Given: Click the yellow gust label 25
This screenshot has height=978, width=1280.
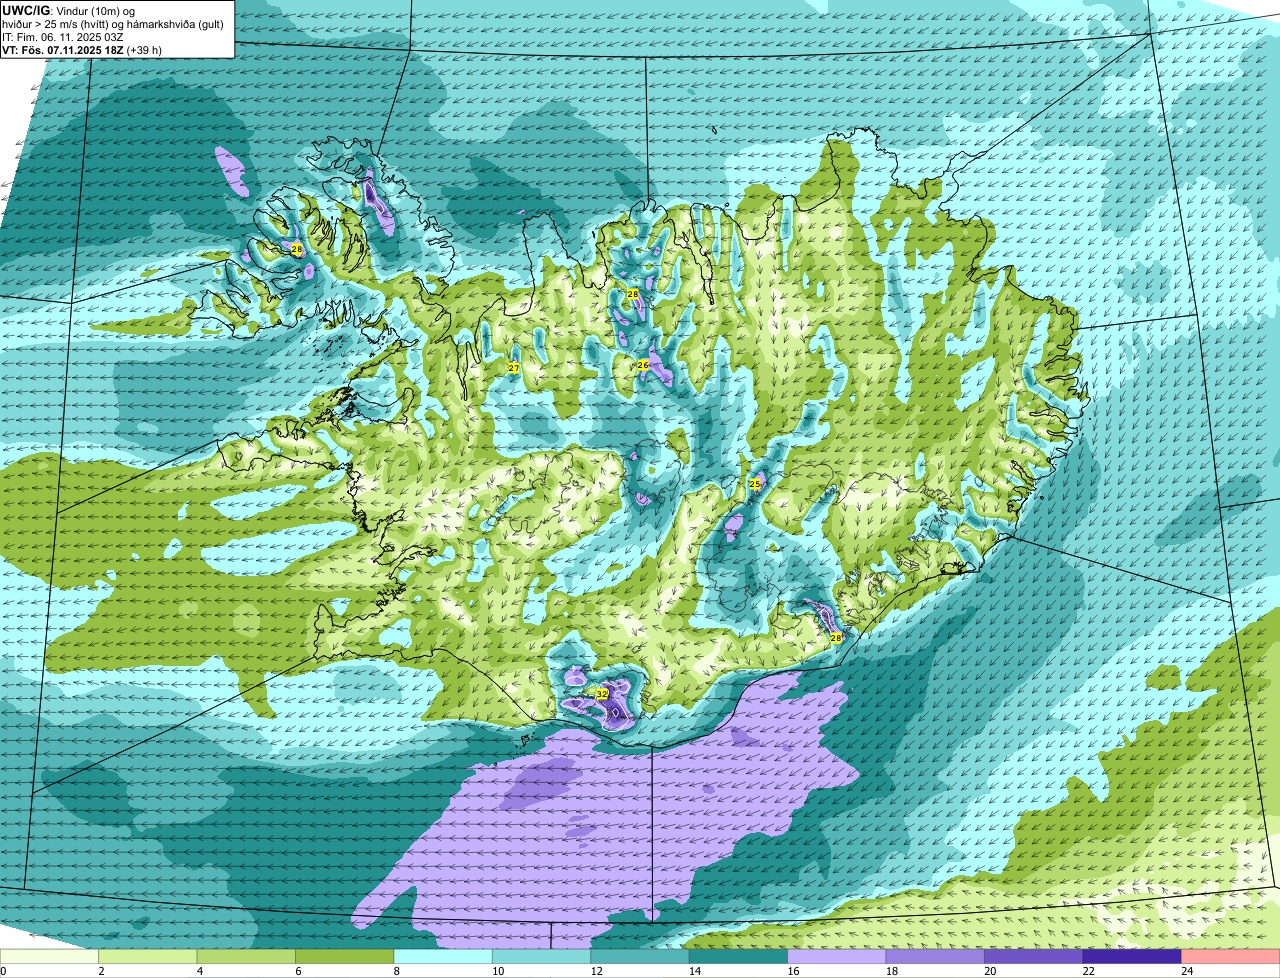Looking at the screenshot, I should 755,484.
